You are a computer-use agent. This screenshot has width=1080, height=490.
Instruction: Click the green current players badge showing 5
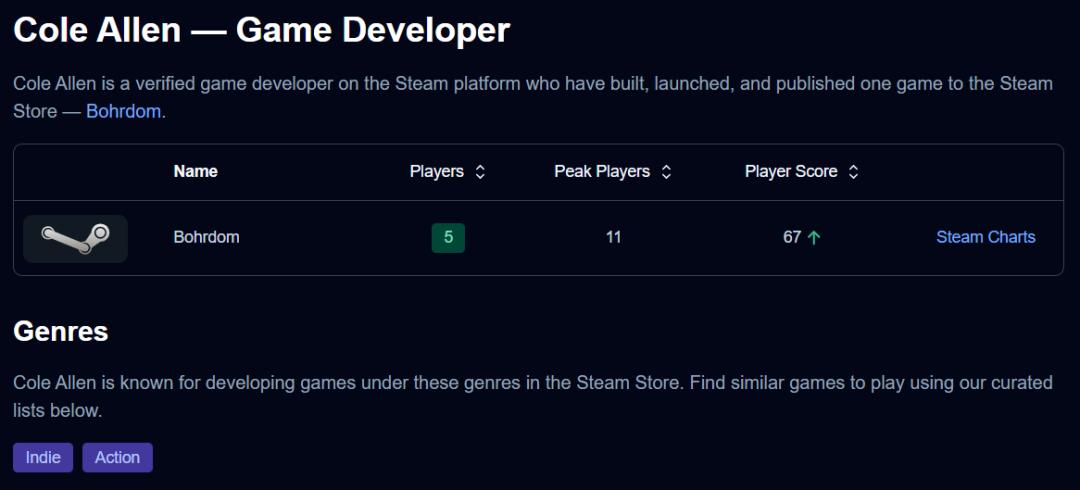pos(448,237)
